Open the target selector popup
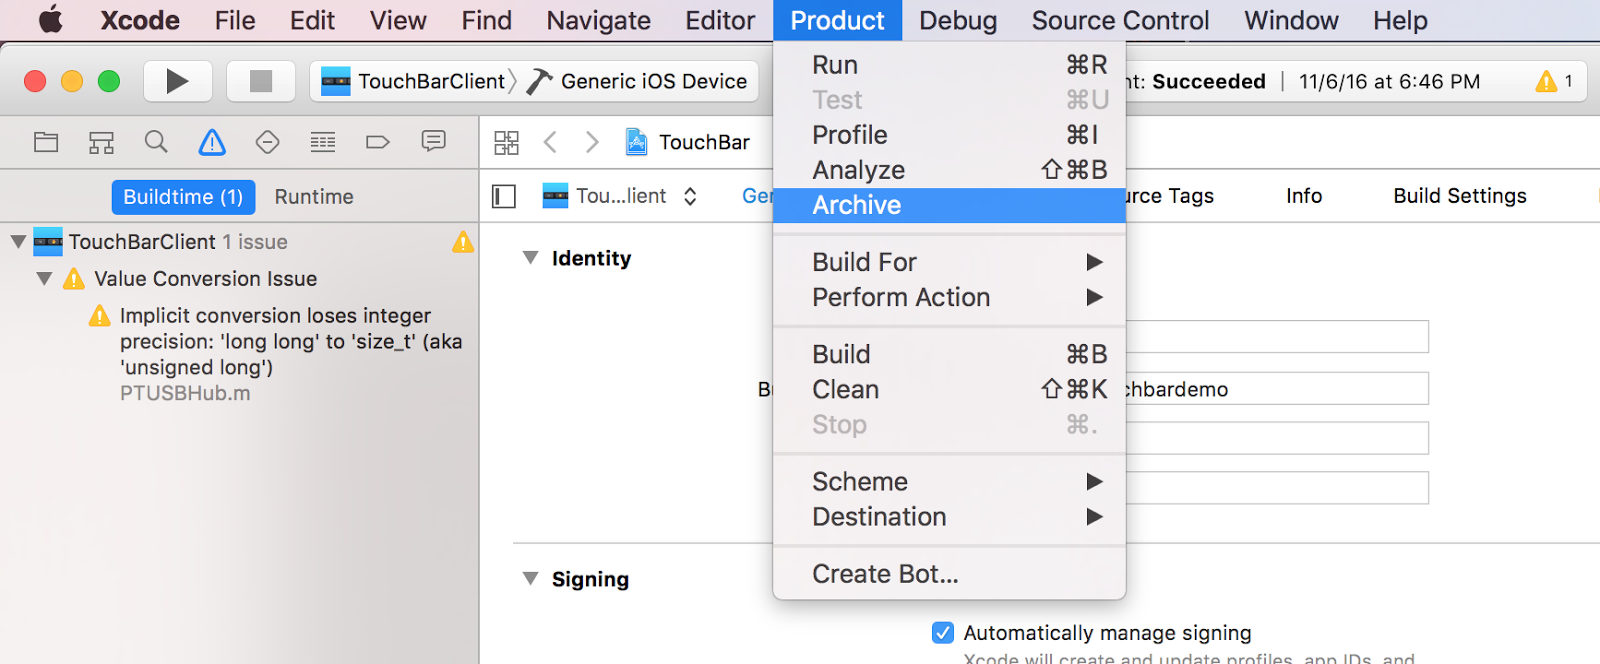The height and width of the screenshot is (664, 1600). (620, 196)
